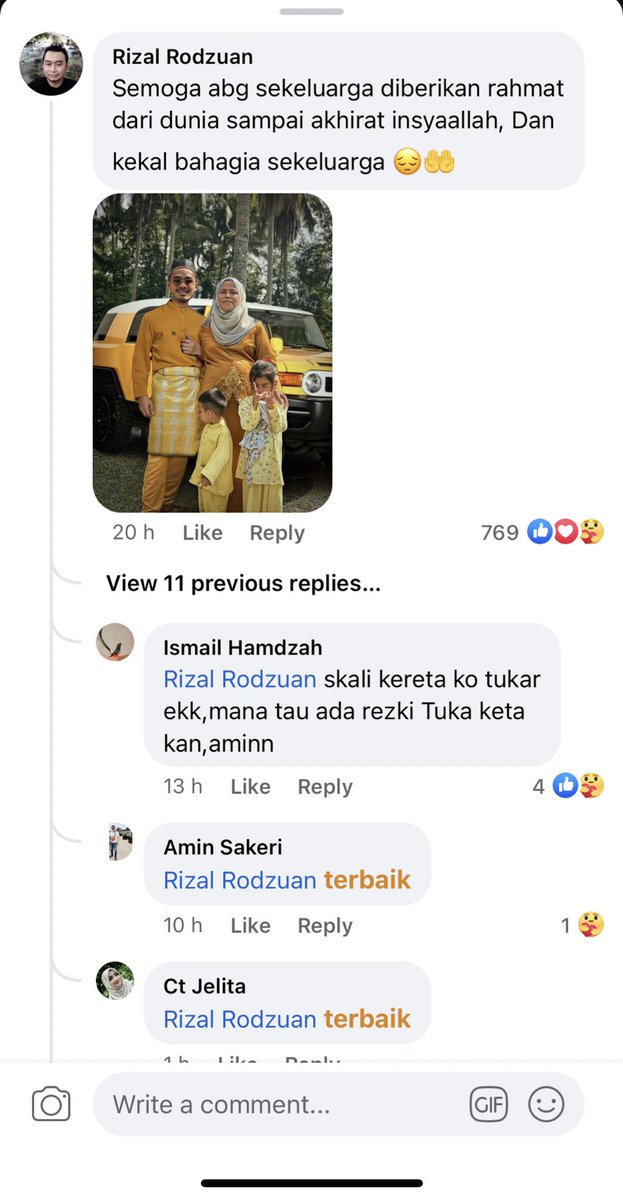Screen dimensions: 623x1200
Task: Like Rizal Rodzuan's main comment
Action: [202, 533]
